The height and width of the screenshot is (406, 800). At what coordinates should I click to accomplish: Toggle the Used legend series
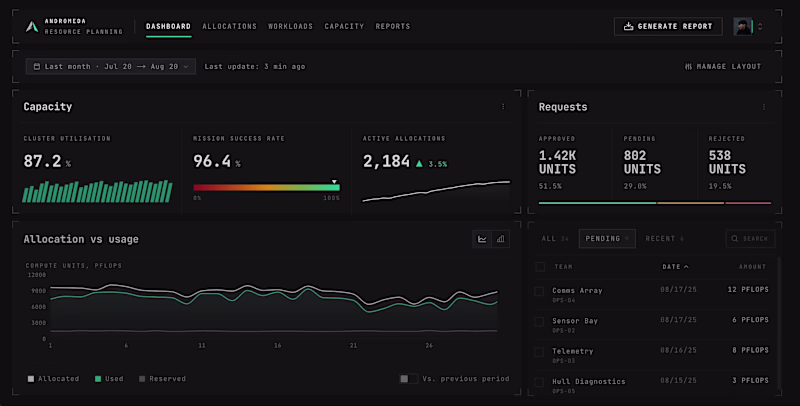(109, 378)
